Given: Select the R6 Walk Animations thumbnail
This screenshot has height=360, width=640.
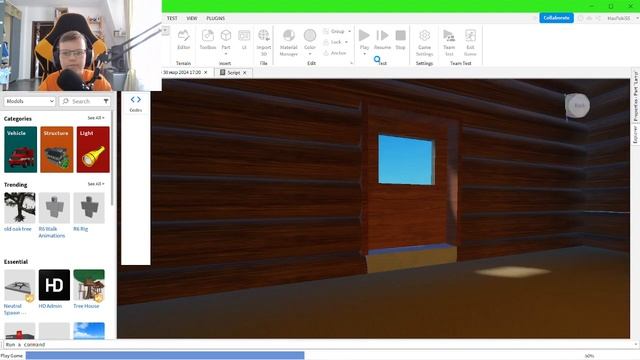Looking at the screenshot, I should [54, 208].
